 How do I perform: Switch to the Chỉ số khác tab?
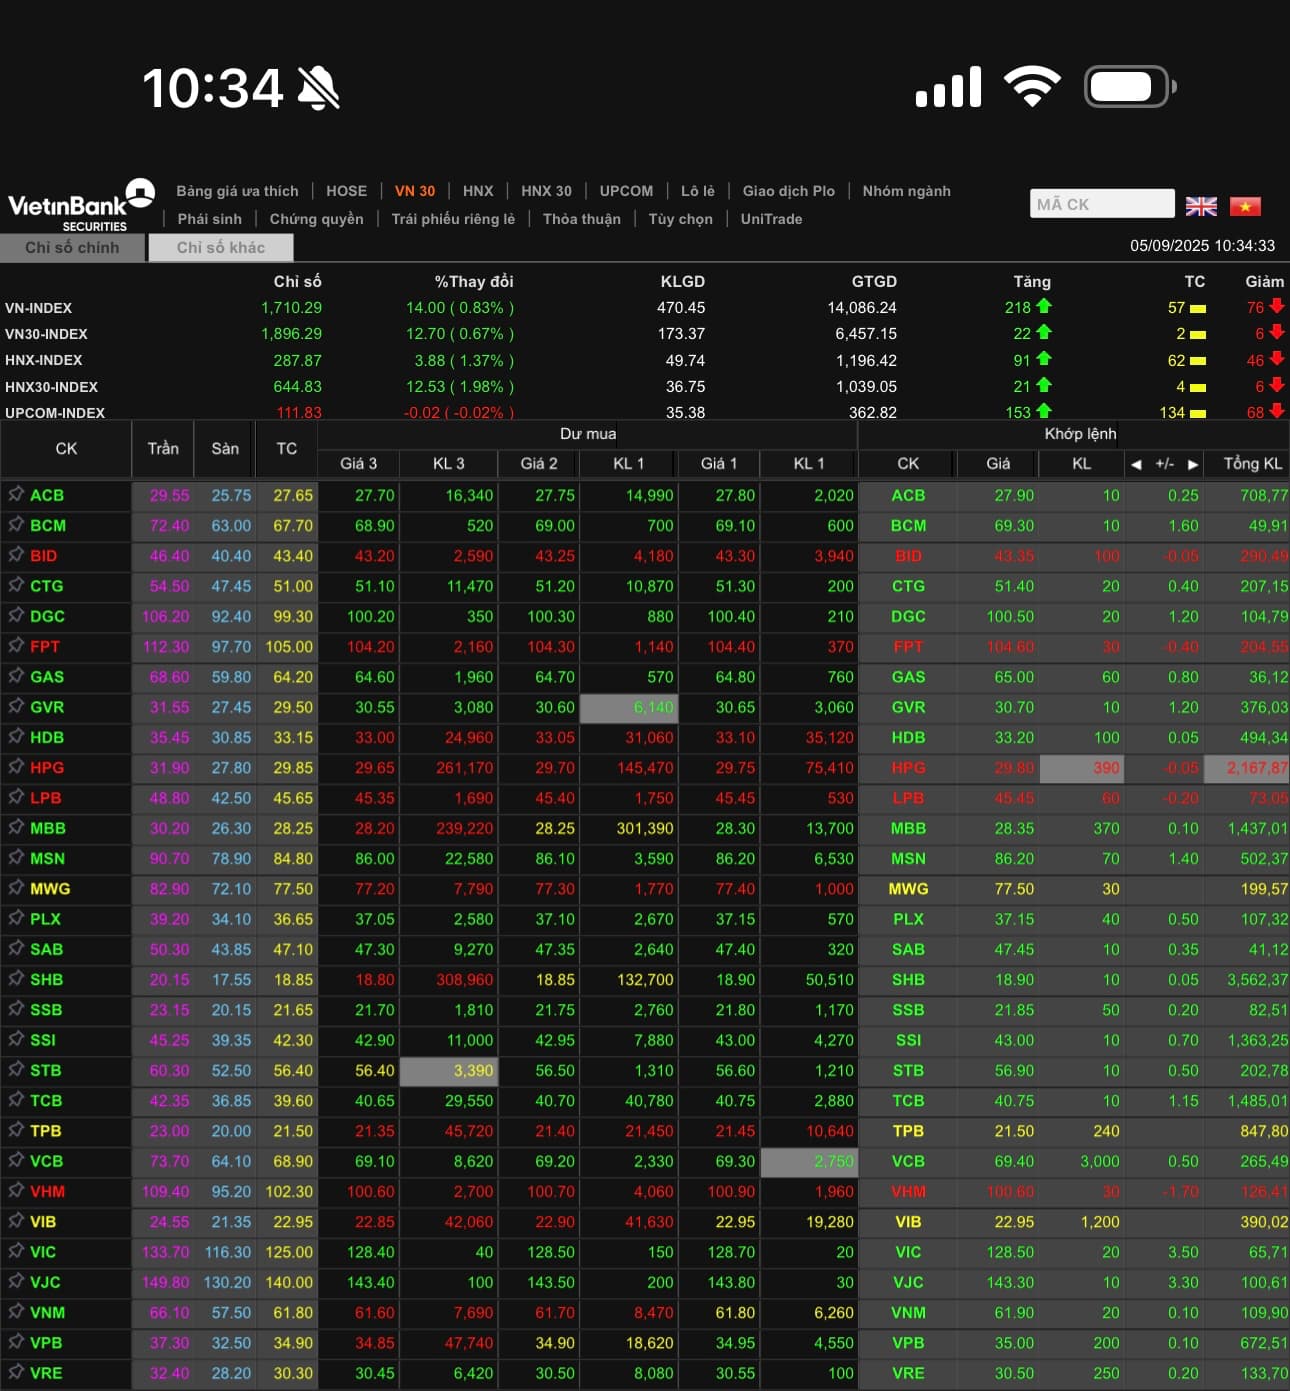[221, 247]
